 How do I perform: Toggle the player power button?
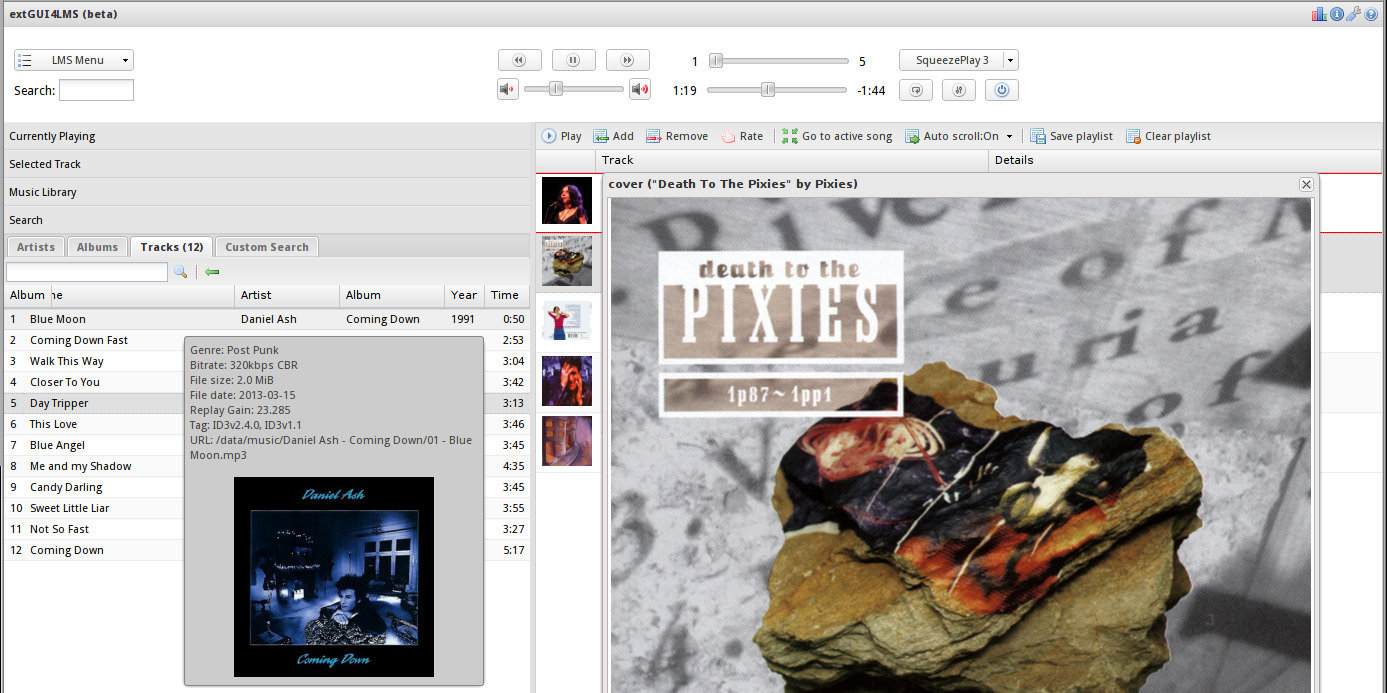pos(1002,90)
